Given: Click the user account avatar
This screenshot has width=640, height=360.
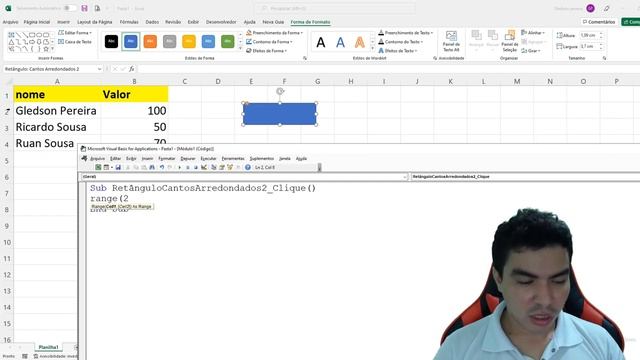Looking at the screenshot, I should coord(590,8).
